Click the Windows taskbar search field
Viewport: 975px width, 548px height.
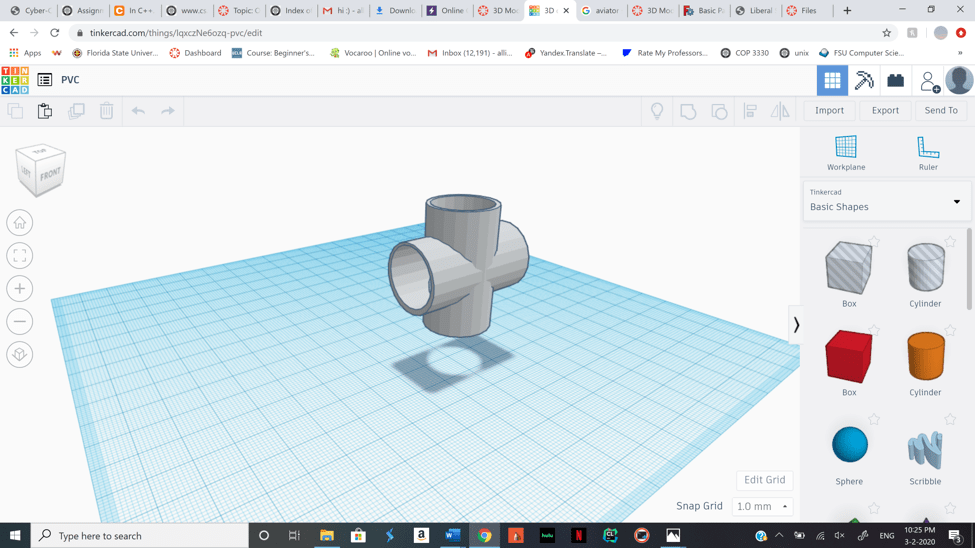[140, 536]
